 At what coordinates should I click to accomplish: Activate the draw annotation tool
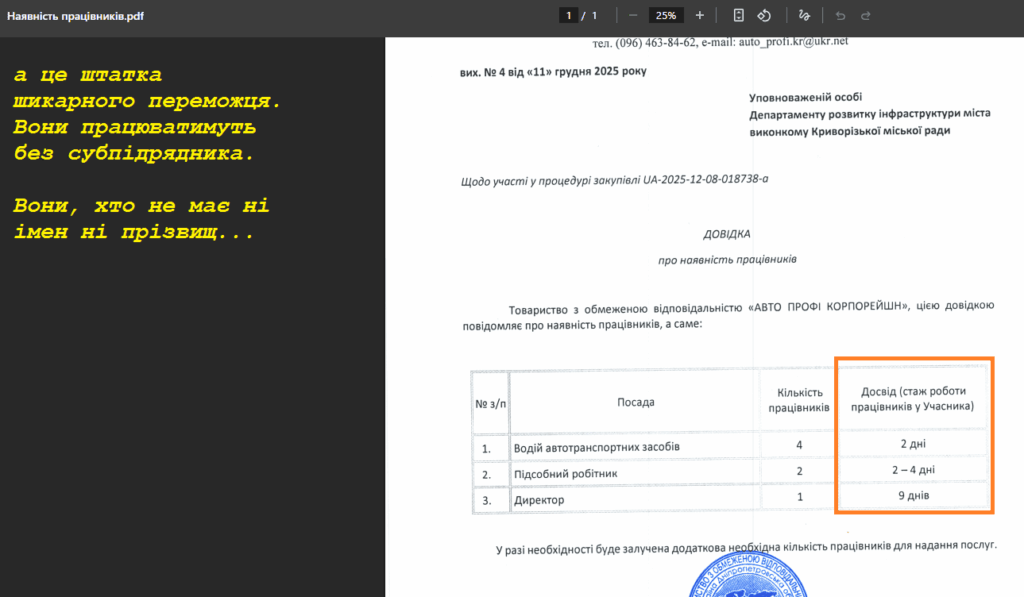(804, 15)
